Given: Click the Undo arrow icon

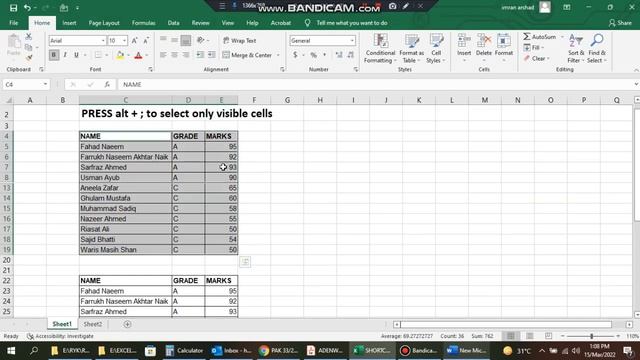Looking at the screenshot, I should (x=27, y=8).
